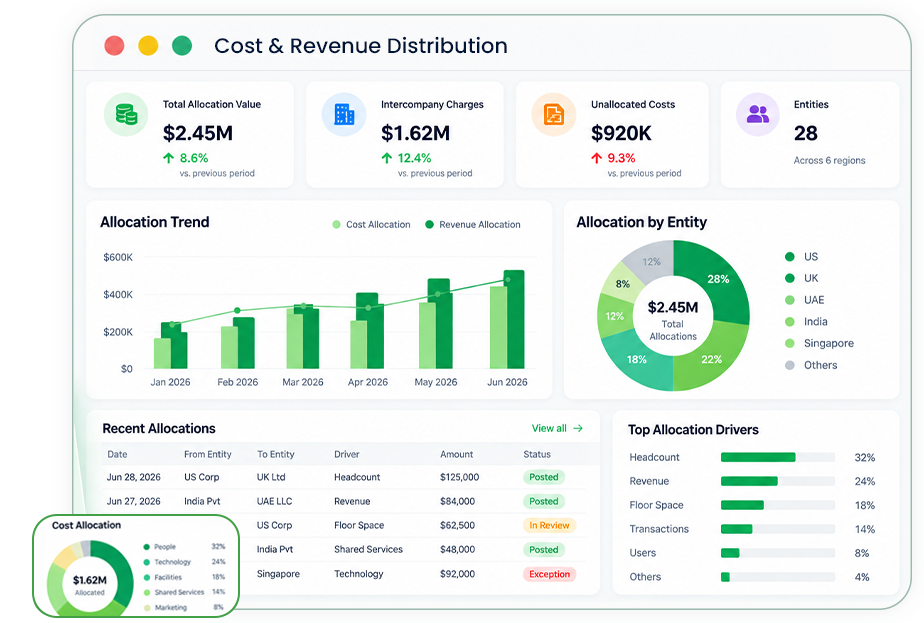The height and width of the screenshot is (623, 924).
Task: Click the Posted badge for the $84,000 row
Action: click(x=543, y=501)
